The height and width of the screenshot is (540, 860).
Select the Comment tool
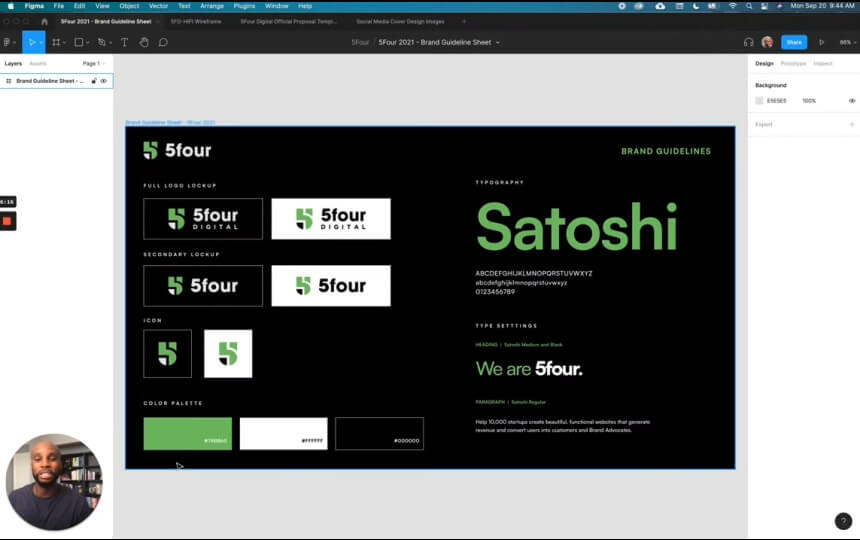(x=163, y=42)
